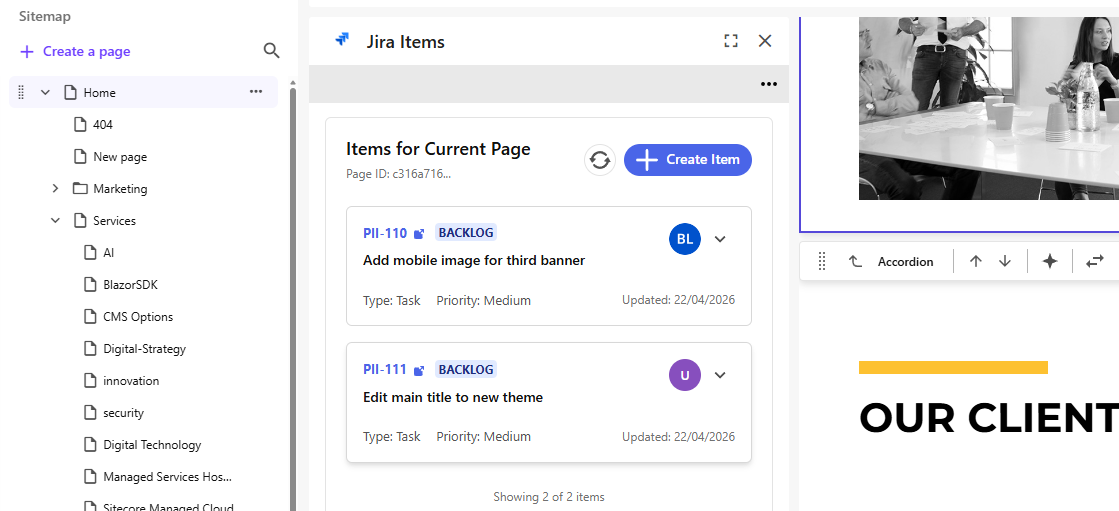Click the search icon in Sitemap

click(271, 51)
